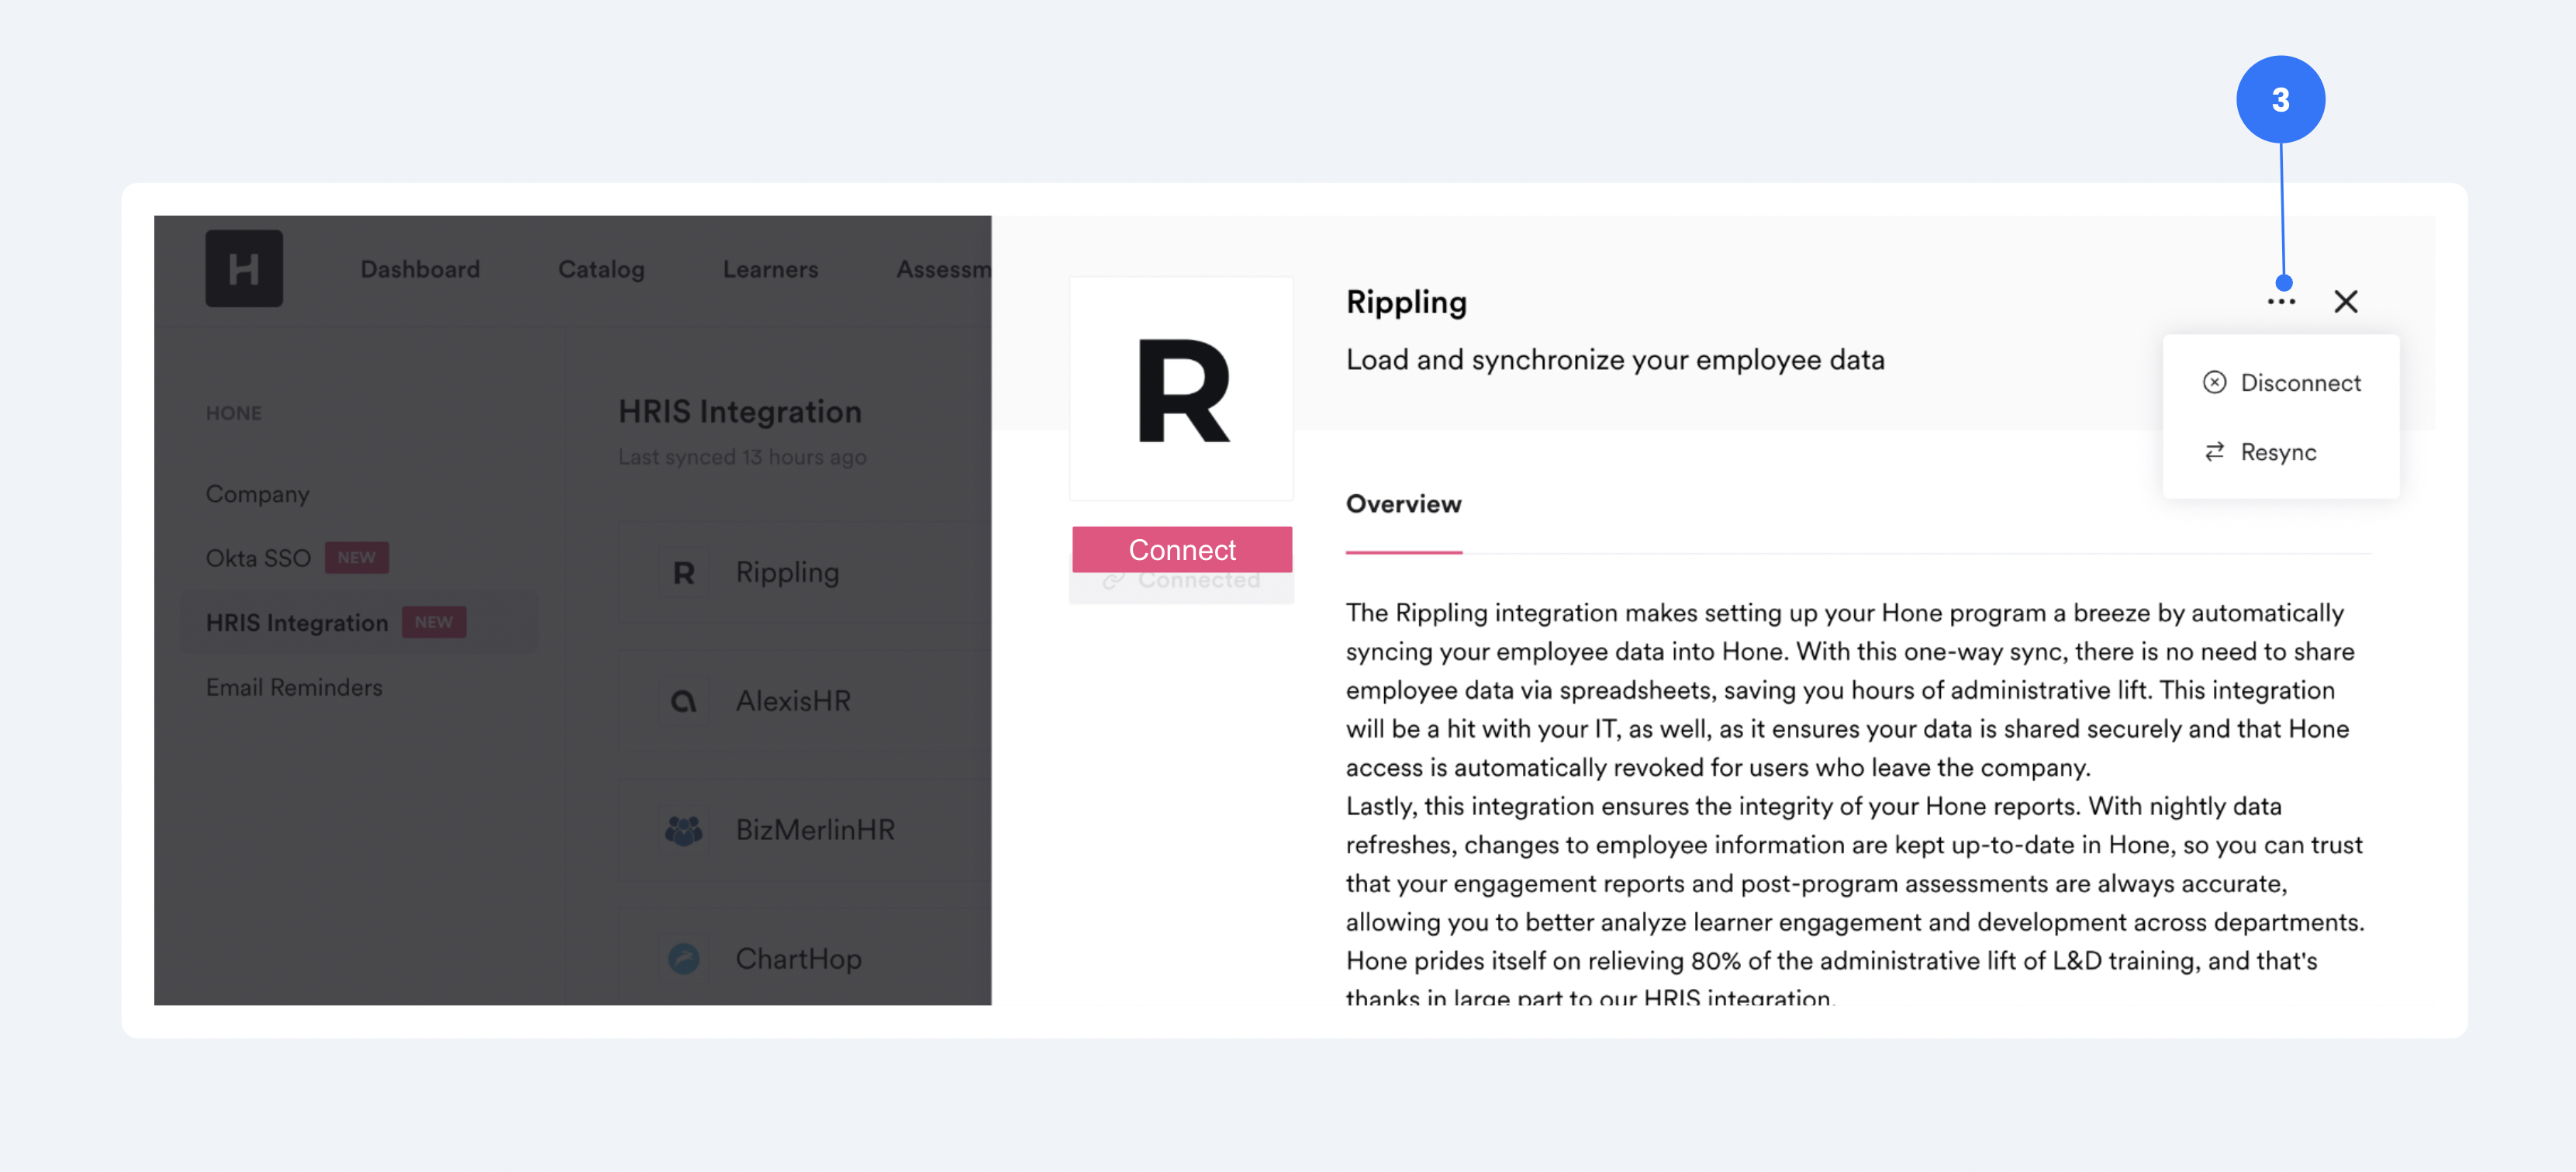
Task: Select the BizMerlinHR integration row
Action: [x=804, y=830]
